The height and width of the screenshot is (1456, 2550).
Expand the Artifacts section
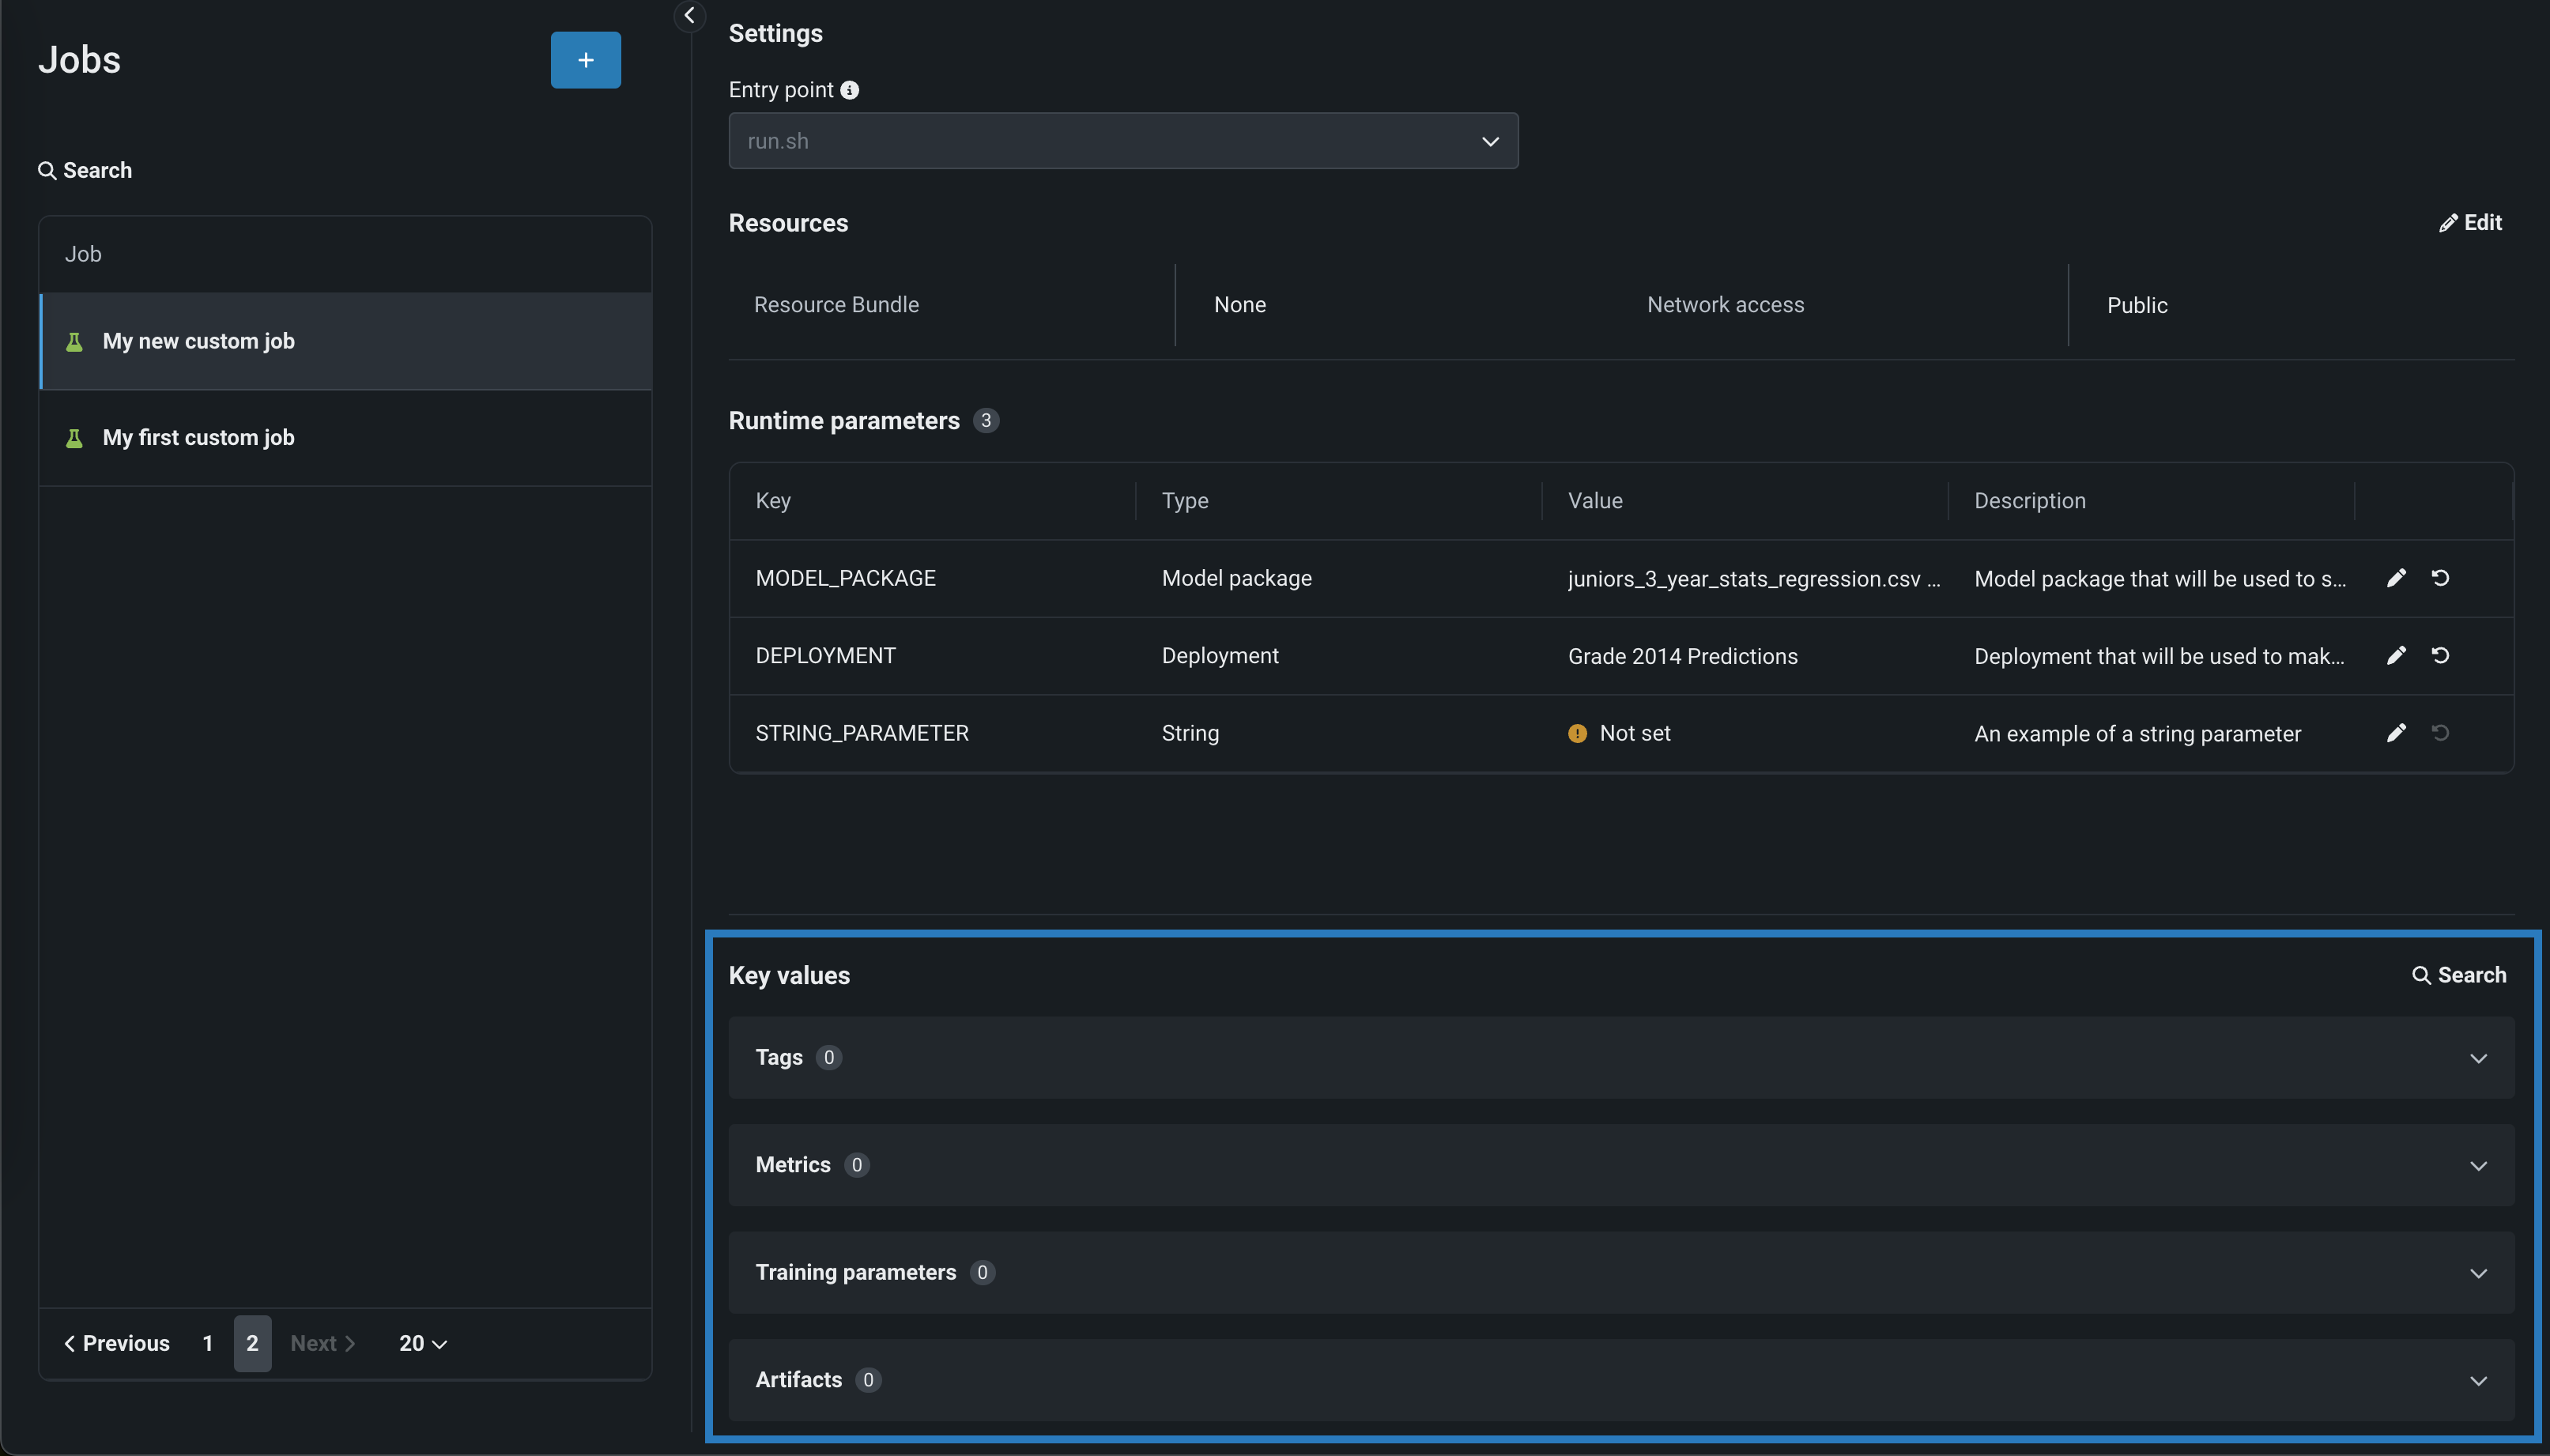tap(2478, 1380)
